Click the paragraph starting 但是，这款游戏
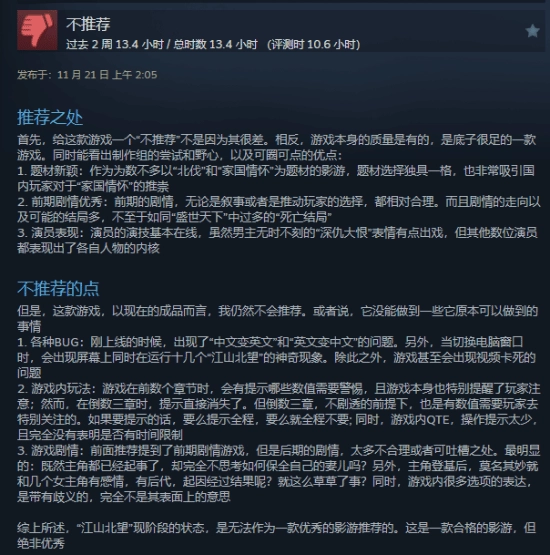The height and width of the screenshot is (555, 550). click(277, 319)
